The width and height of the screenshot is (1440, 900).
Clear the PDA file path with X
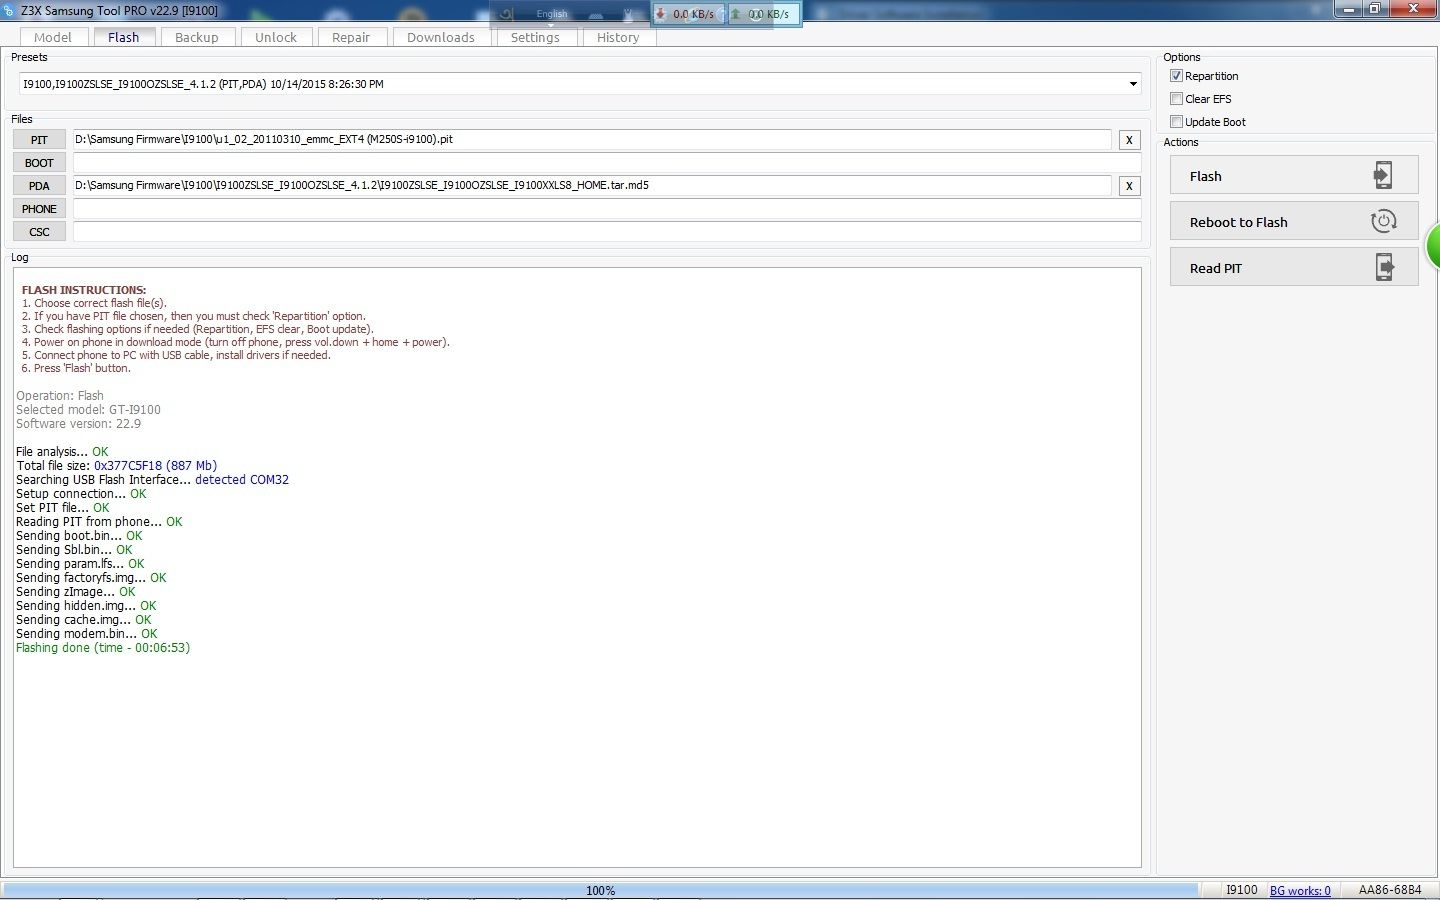(1129, 186)
